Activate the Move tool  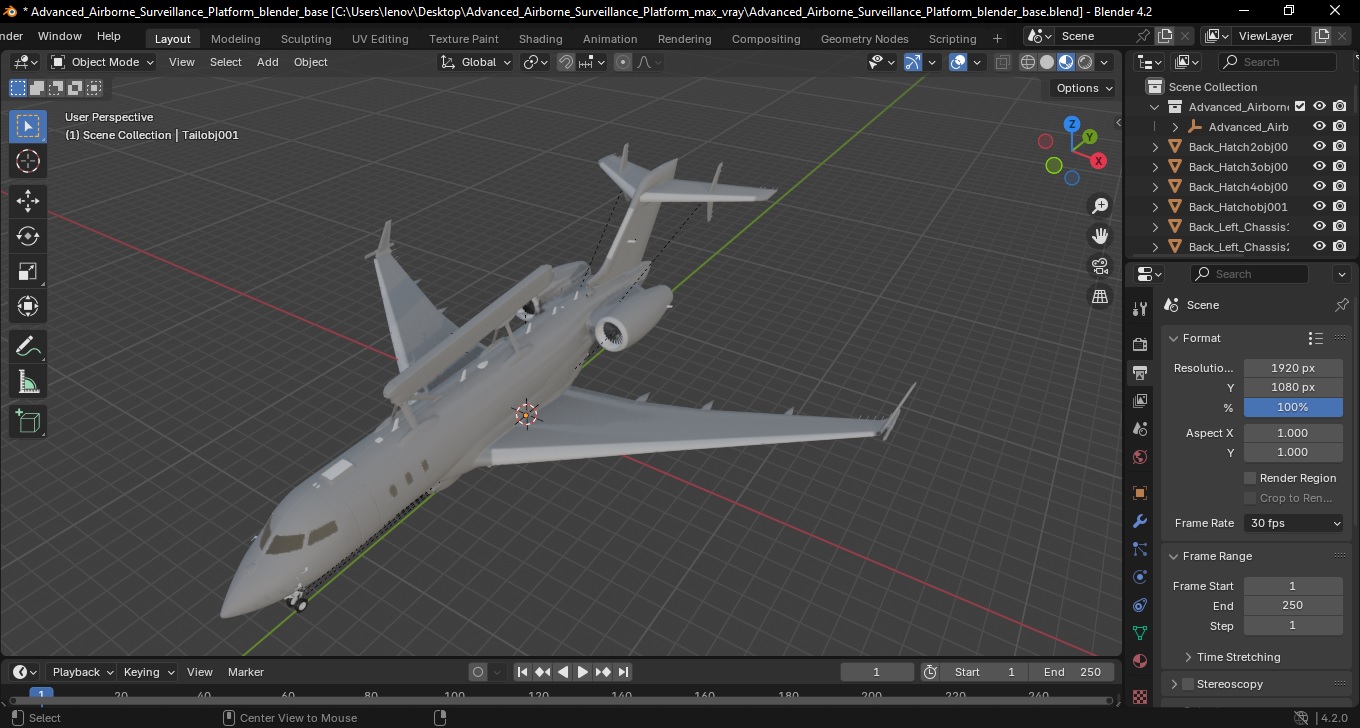28,200
